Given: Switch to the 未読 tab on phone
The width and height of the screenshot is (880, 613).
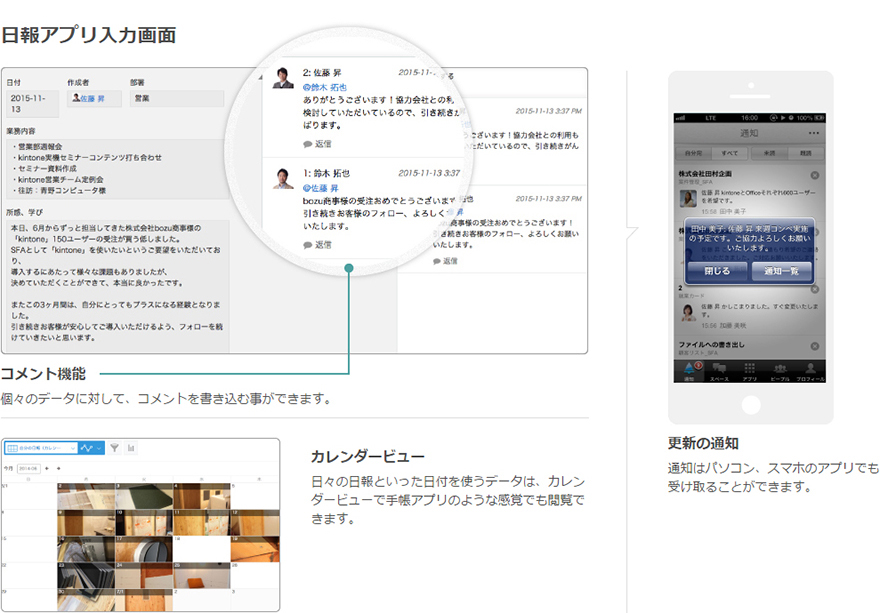Looking at the screenshot, I should coord(769,153).
